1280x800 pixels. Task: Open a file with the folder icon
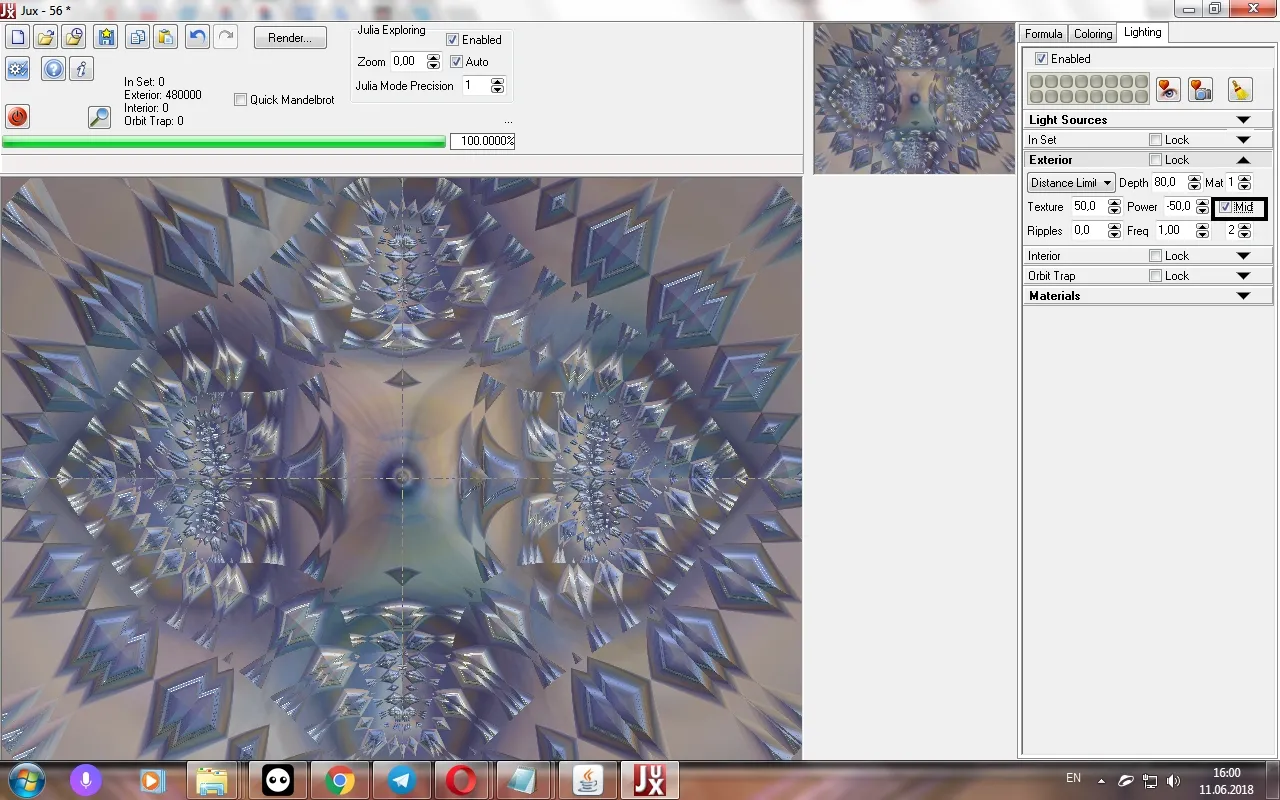(45, 38)
